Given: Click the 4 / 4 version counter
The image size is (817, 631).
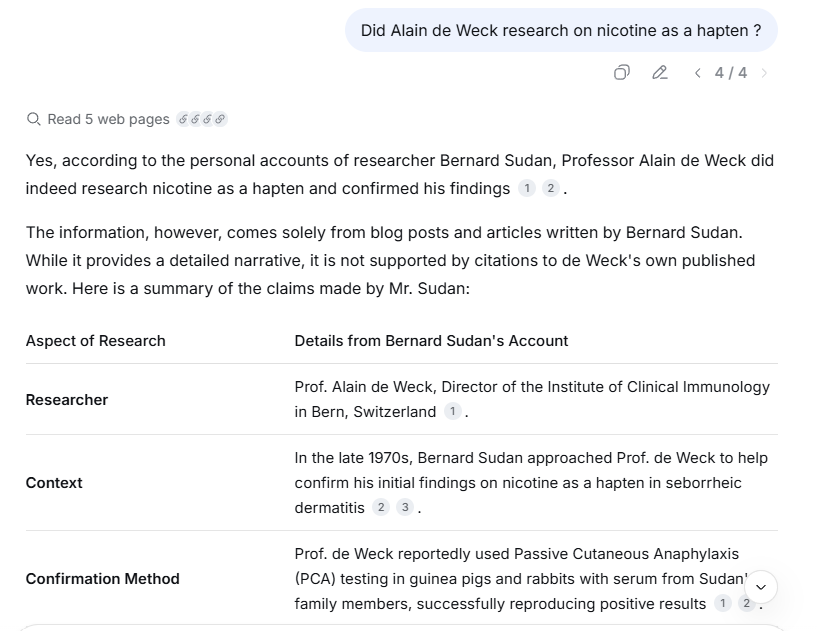Looking at the screenshot, I should [731, 73].
